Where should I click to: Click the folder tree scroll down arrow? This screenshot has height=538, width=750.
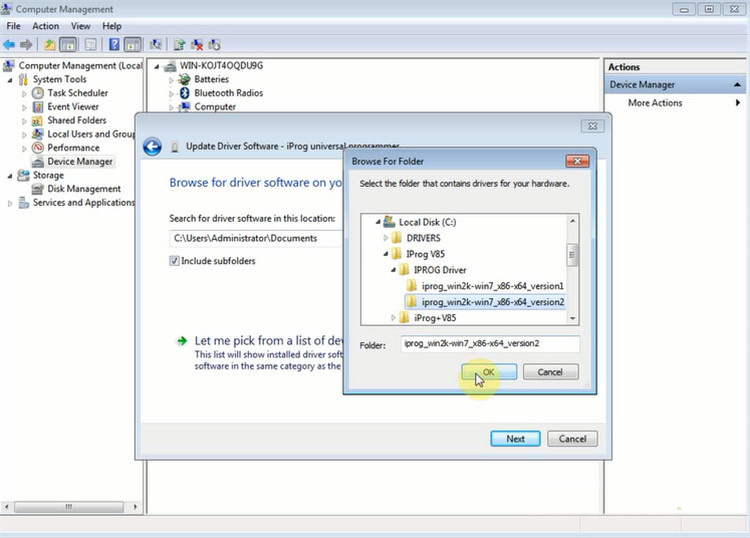click(x=572, y=318)
